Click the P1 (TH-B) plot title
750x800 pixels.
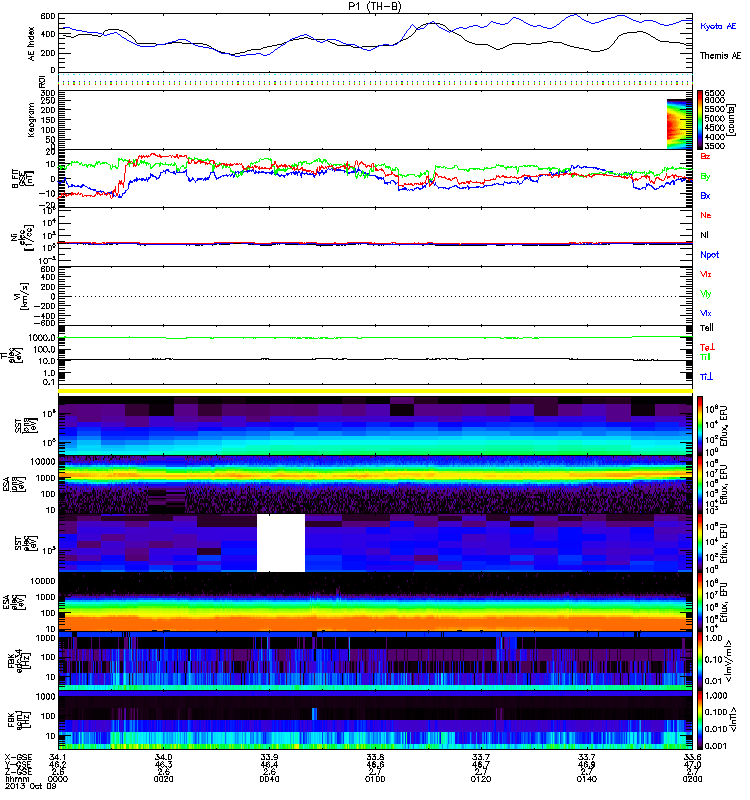click(374, 6)
